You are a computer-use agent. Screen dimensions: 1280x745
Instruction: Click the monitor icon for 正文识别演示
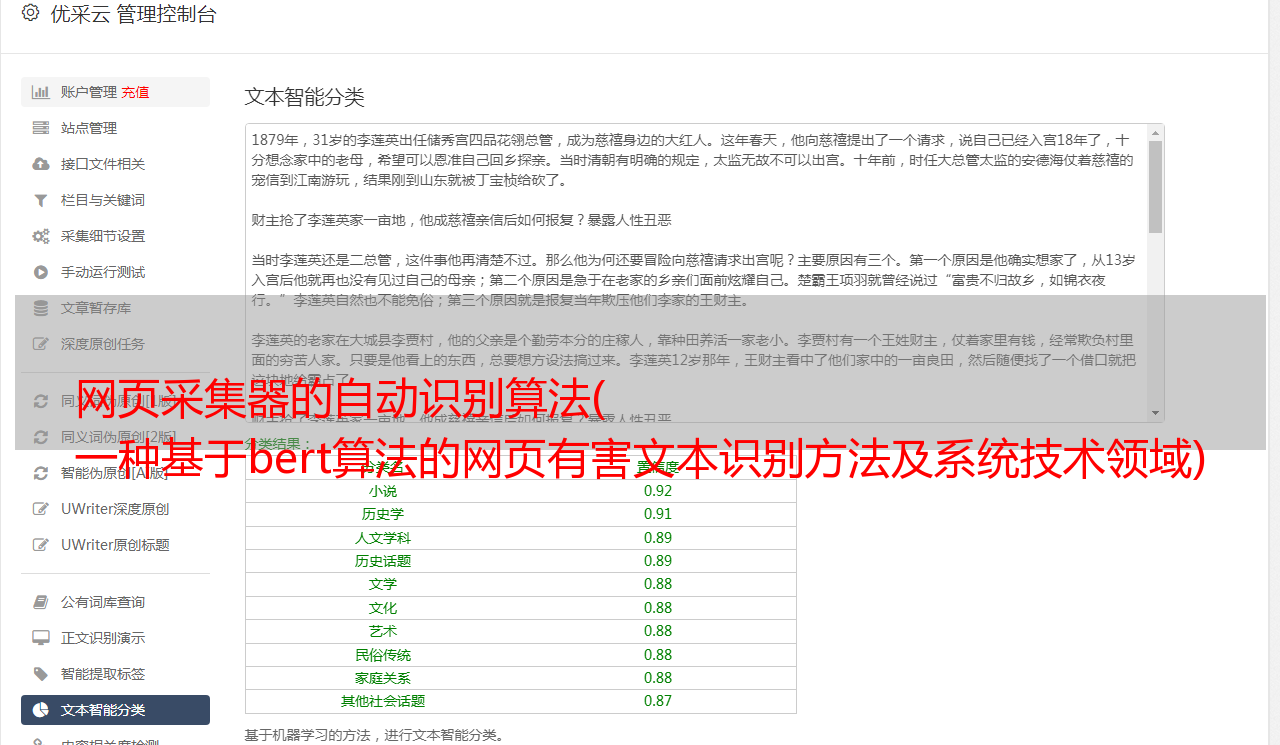click(41, 638)
